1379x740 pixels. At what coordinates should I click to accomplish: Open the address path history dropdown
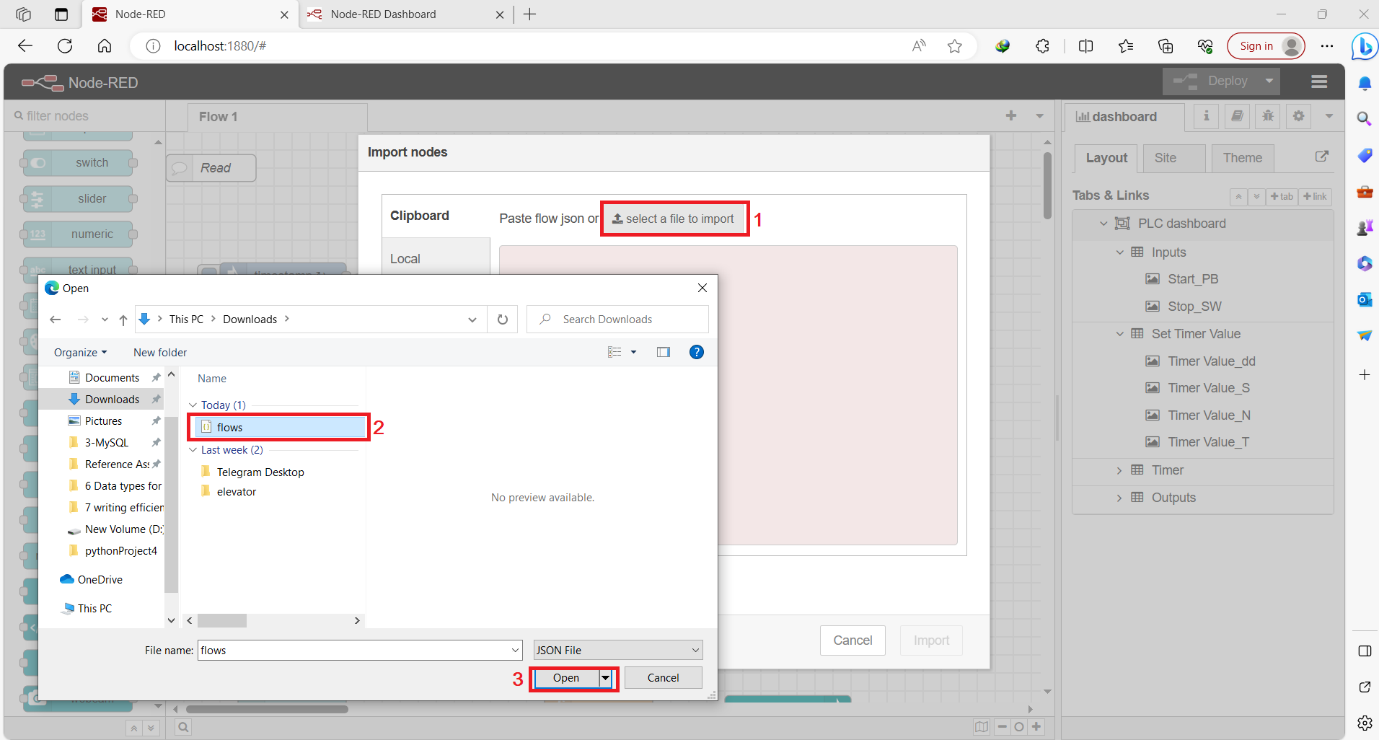coord(473,320)
